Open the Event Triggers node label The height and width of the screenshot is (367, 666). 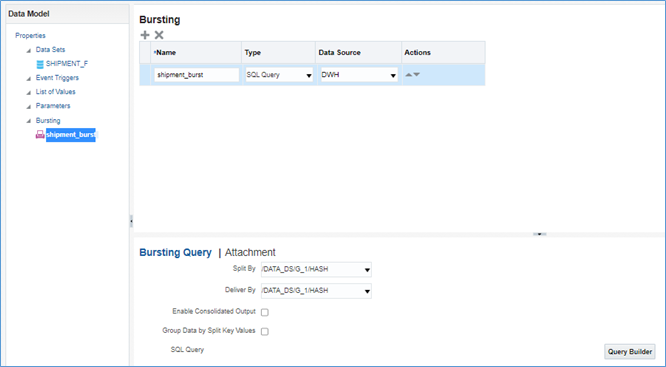tap(57, 78)
